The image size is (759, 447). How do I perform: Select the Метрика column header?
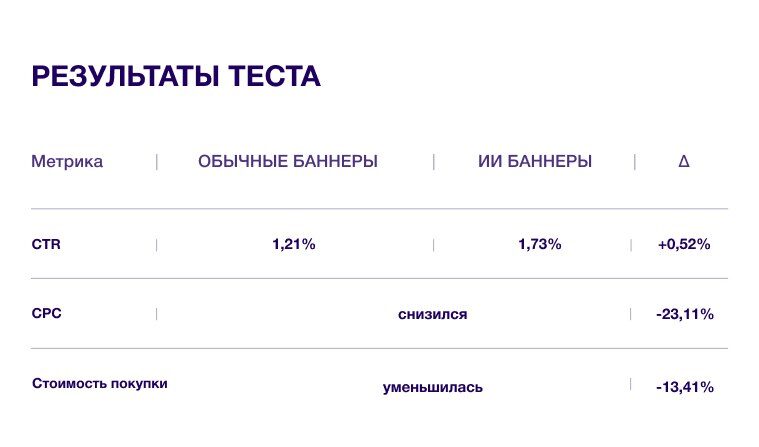(67, 161)
